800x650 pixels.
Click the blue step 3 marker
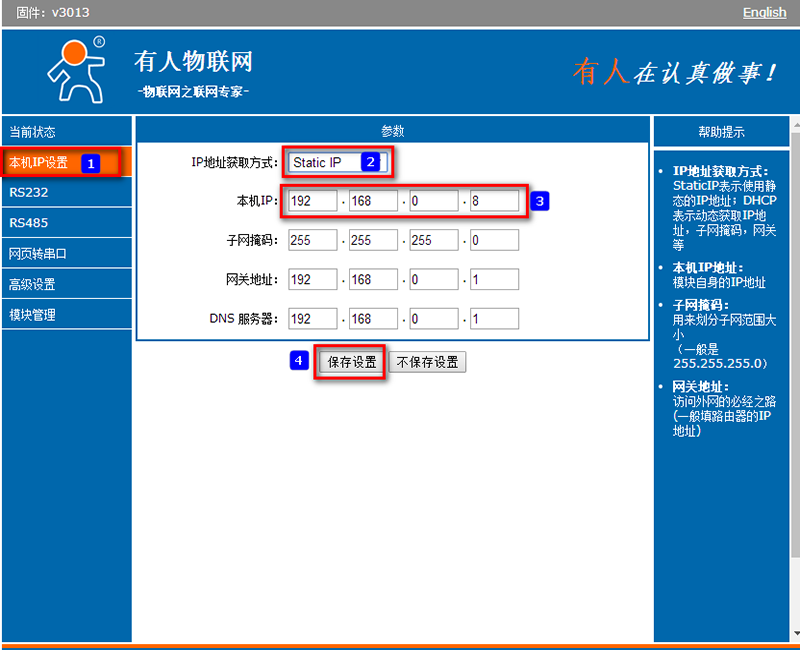[539, 201]
